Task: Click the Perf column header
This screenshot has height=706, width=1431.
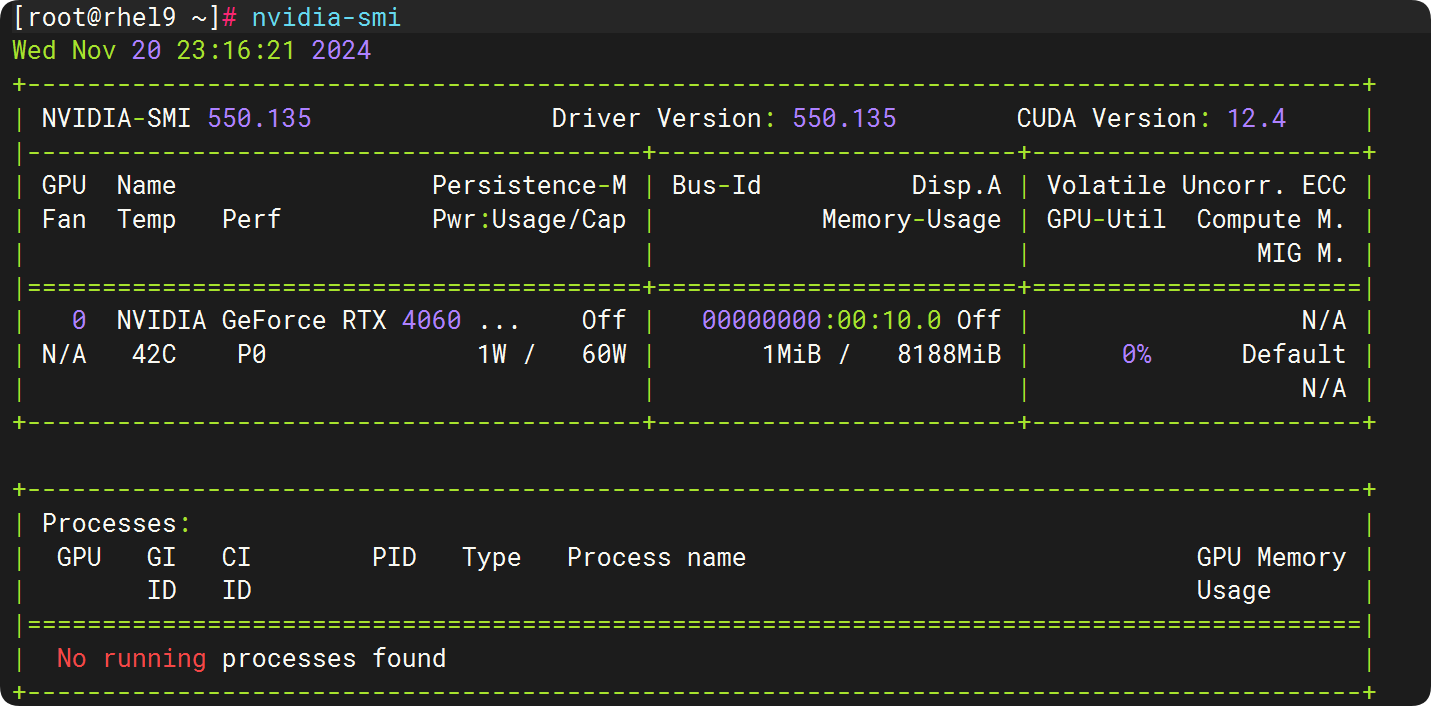Action: click(251, 219)
